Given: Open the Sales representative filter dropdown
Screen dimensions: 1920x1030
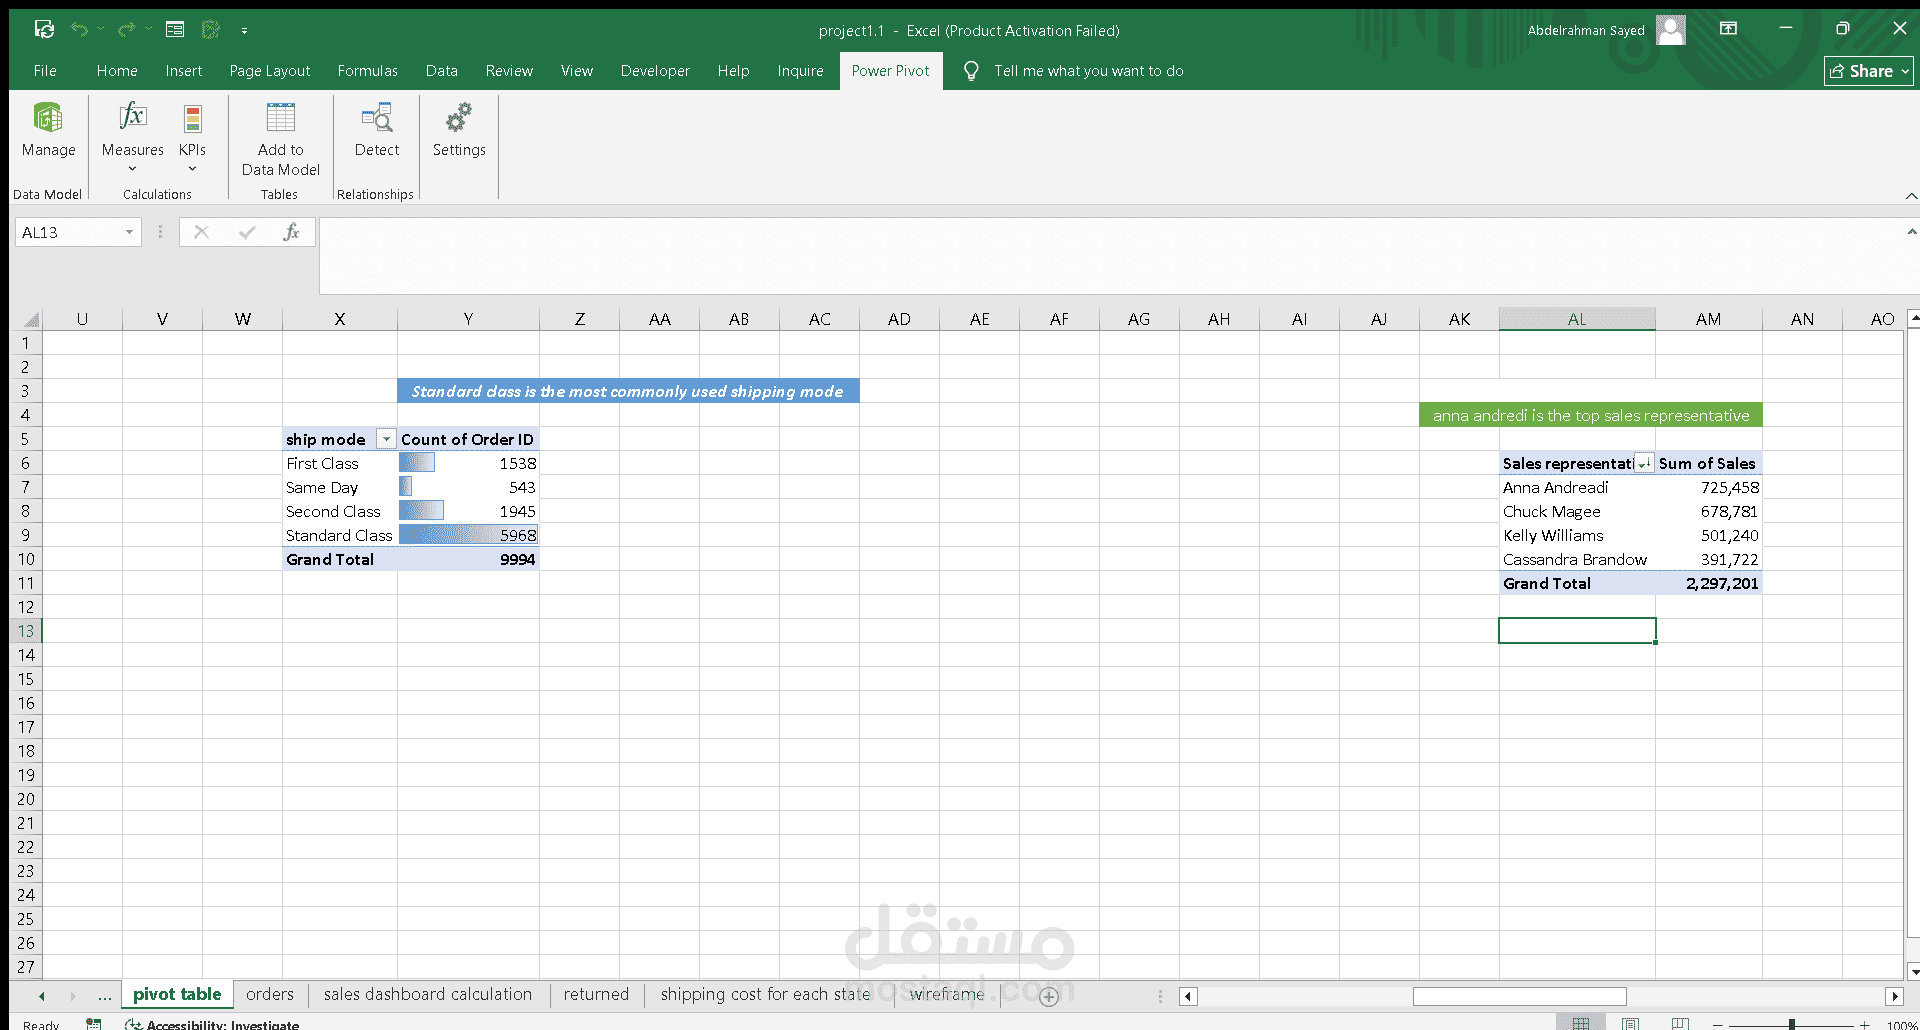Looking at the screenshot, I should tap(1644, 463).
